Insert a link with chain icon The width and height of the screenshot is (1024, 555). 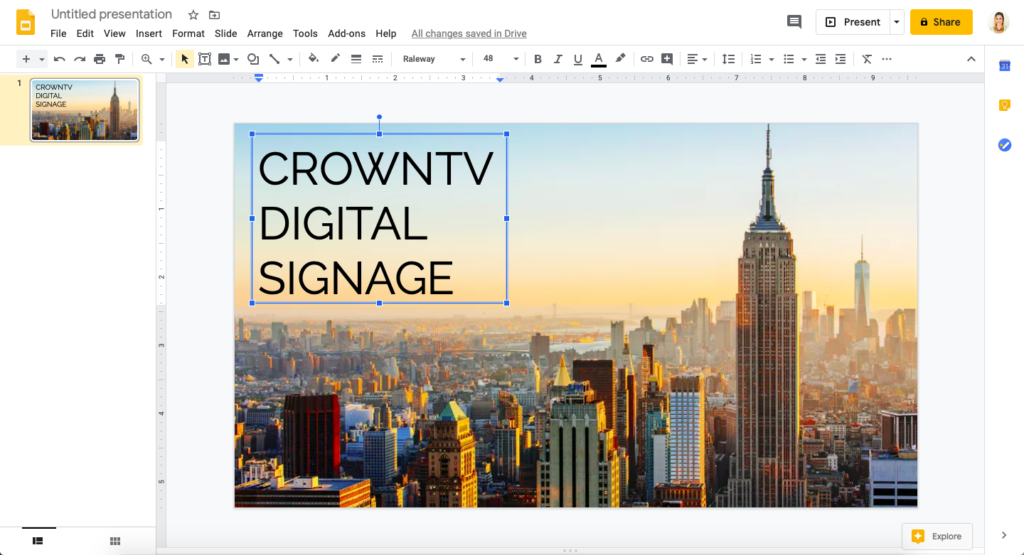point(647,59)
